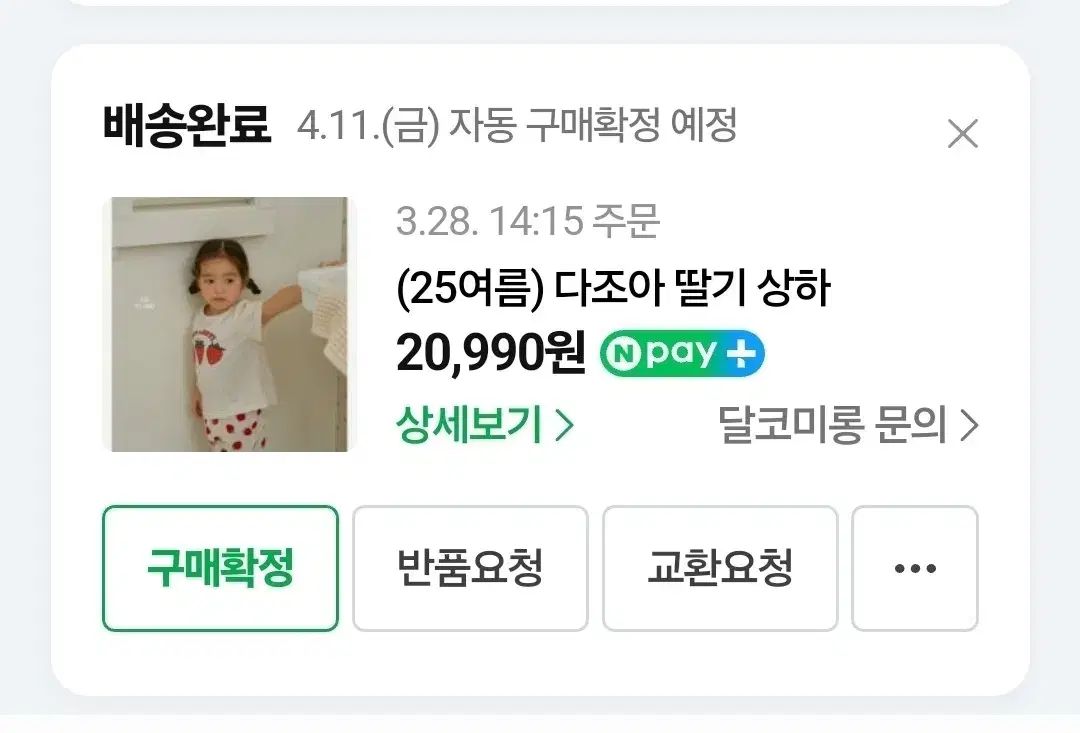
Task: Click the product title 다조아 딸기 상하
Action: (x=692, y=288)
